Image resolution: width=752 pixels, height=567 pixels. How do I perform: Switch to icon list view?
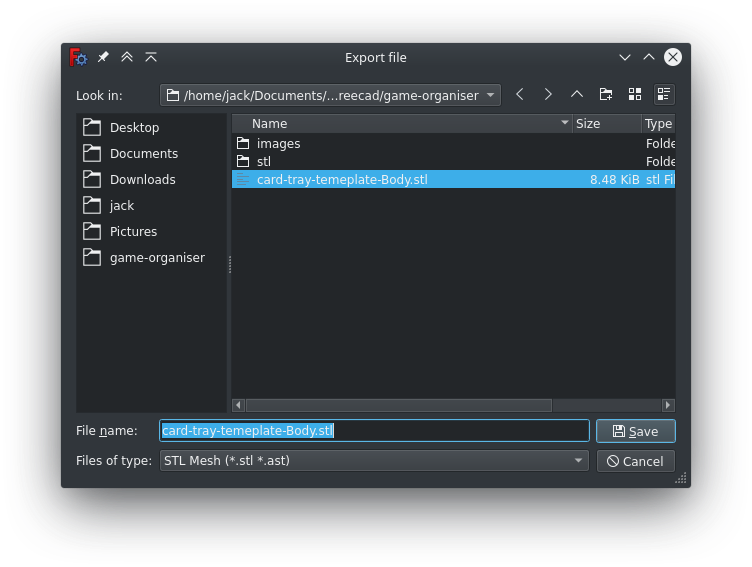pyautogui.click(x=635, y=95)
